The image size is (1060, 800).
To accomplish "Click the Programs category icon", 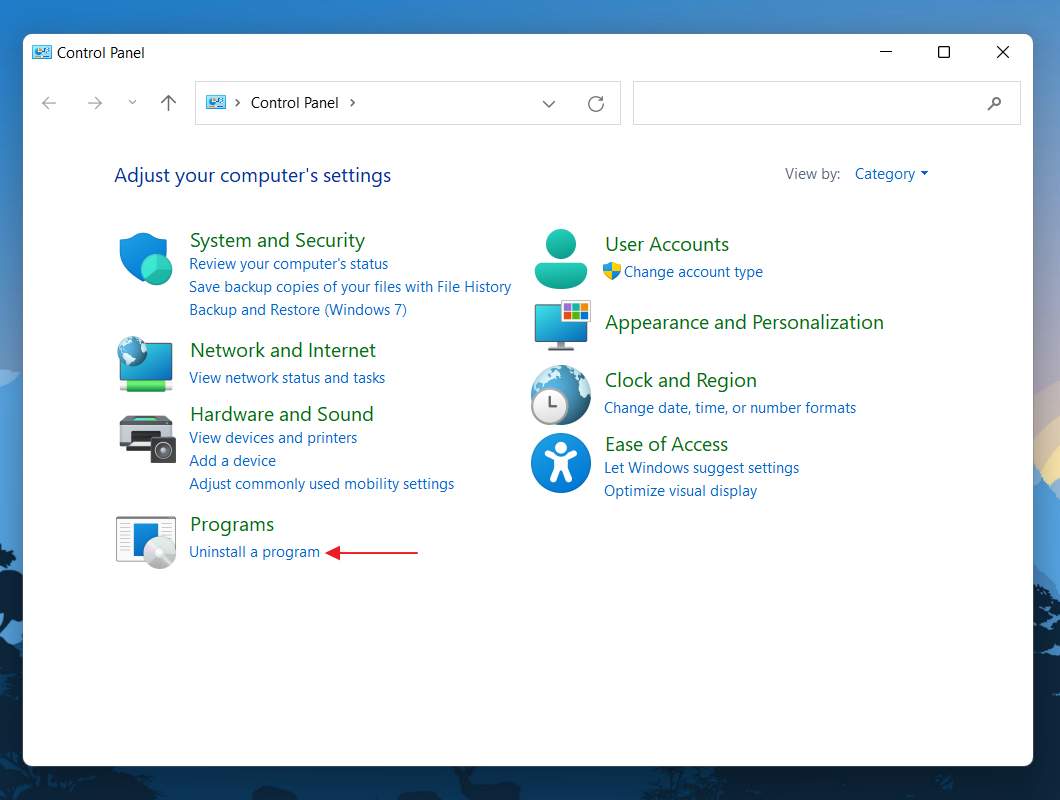I will coord(146,542).
